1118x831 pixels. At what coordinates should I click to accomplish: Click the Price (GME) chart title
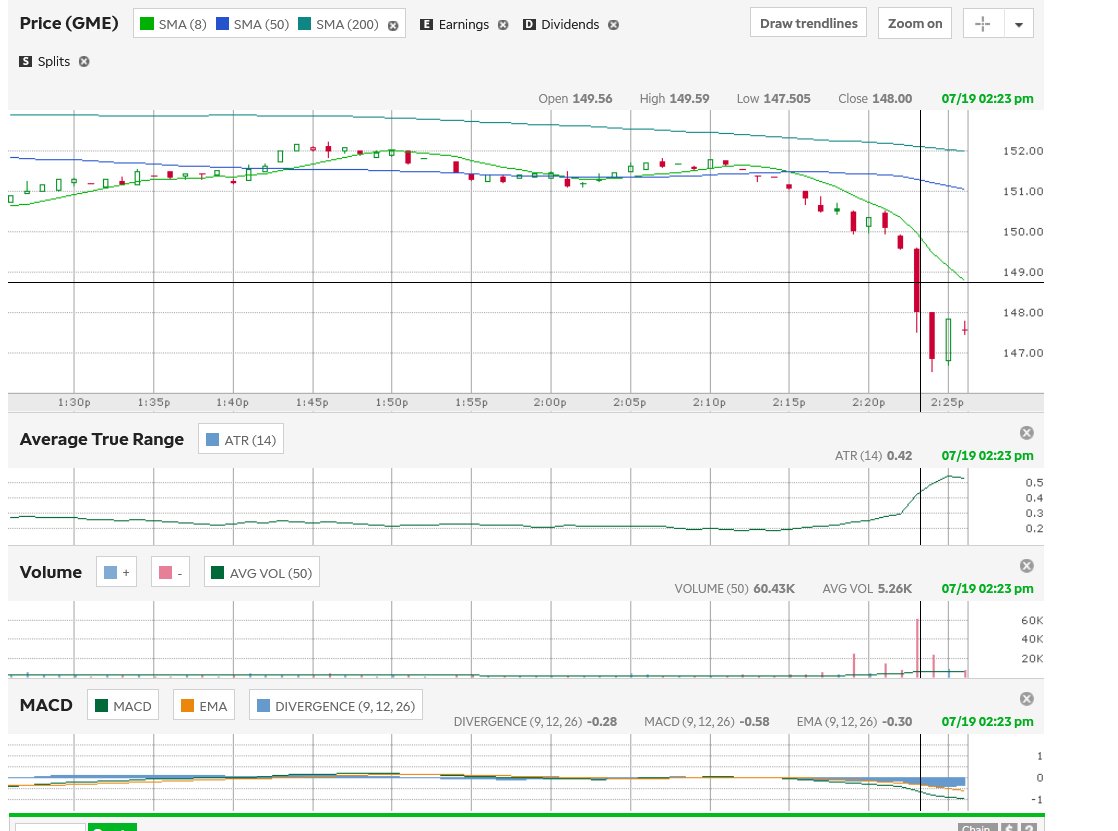coord(69,24)
